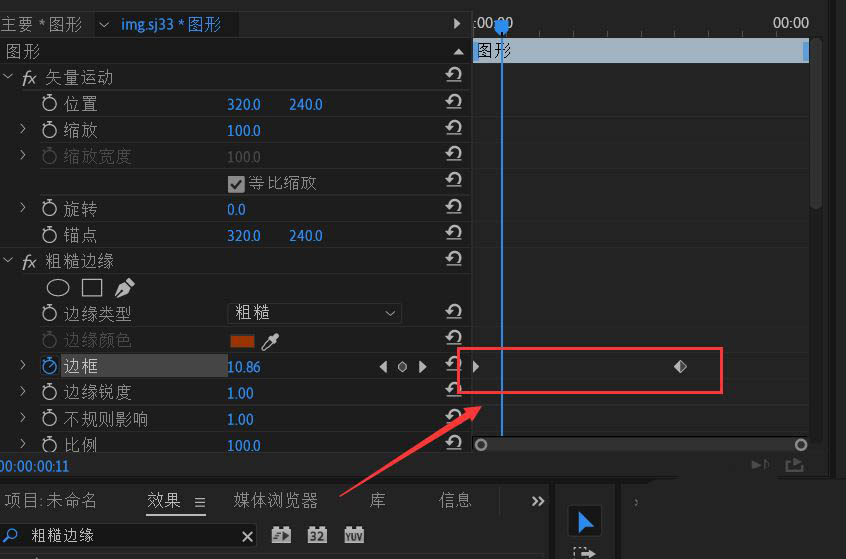The image size is (846, 559).
Task: Create 4-point polygon mask
Action: [92, 288]
